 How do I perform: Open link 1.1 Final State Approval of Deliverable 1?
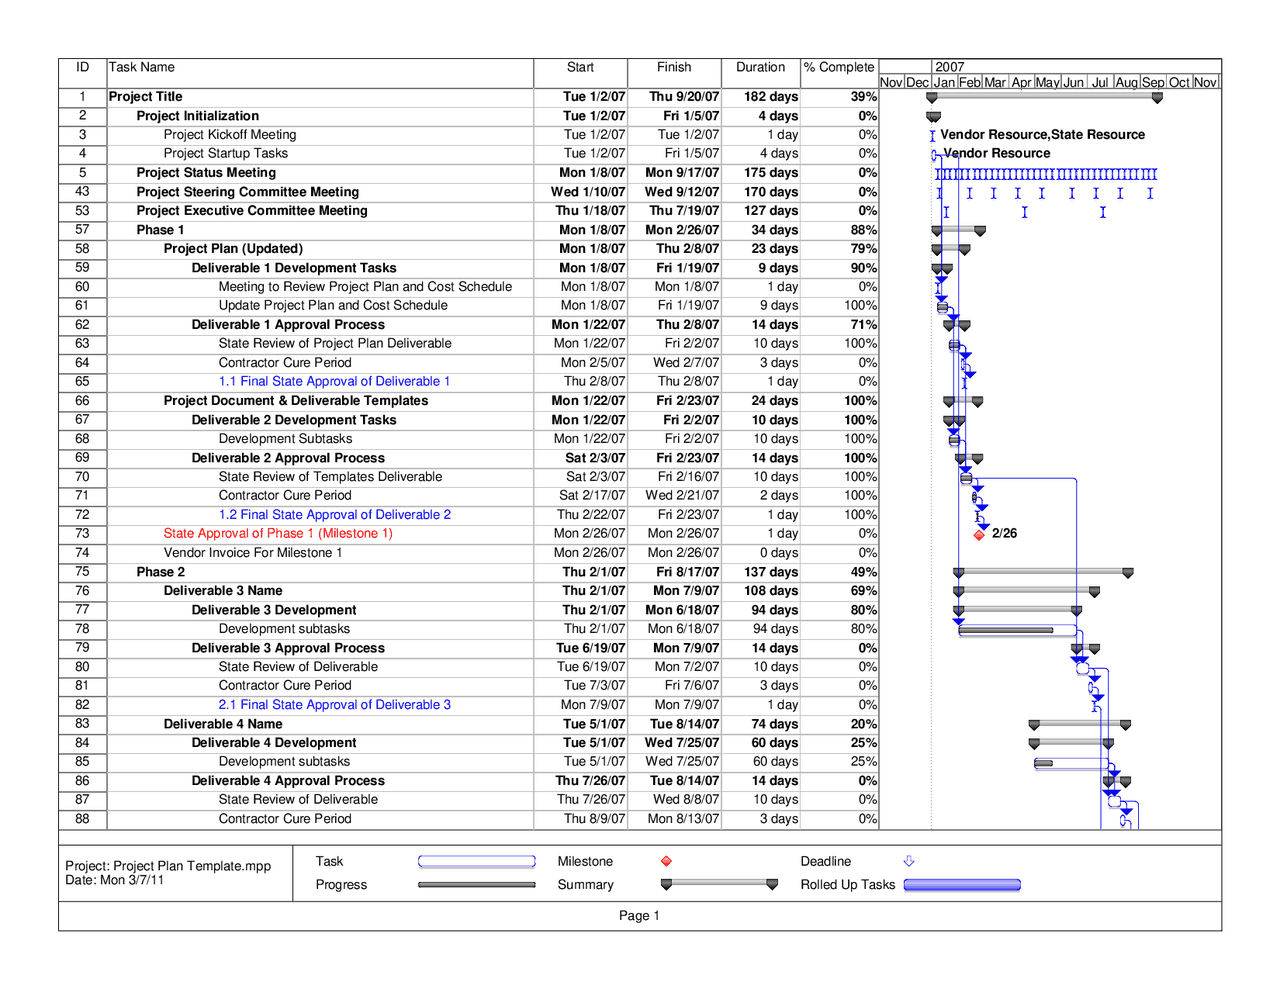coord(337,381)
